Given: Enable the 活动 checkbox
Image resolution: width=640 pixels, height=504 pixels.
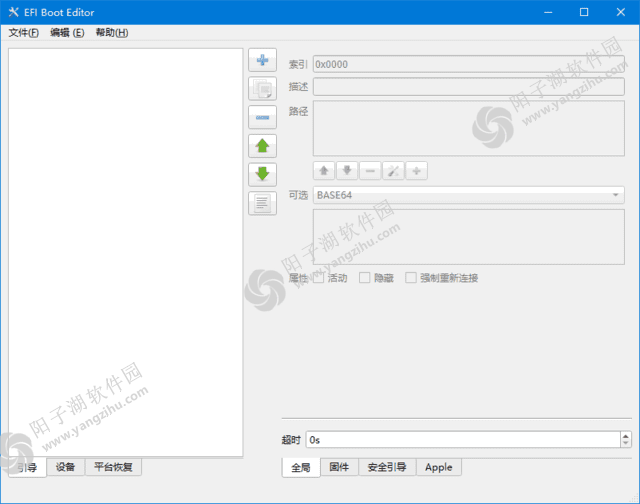Looking at the screenshot, I should coord(319,278).
